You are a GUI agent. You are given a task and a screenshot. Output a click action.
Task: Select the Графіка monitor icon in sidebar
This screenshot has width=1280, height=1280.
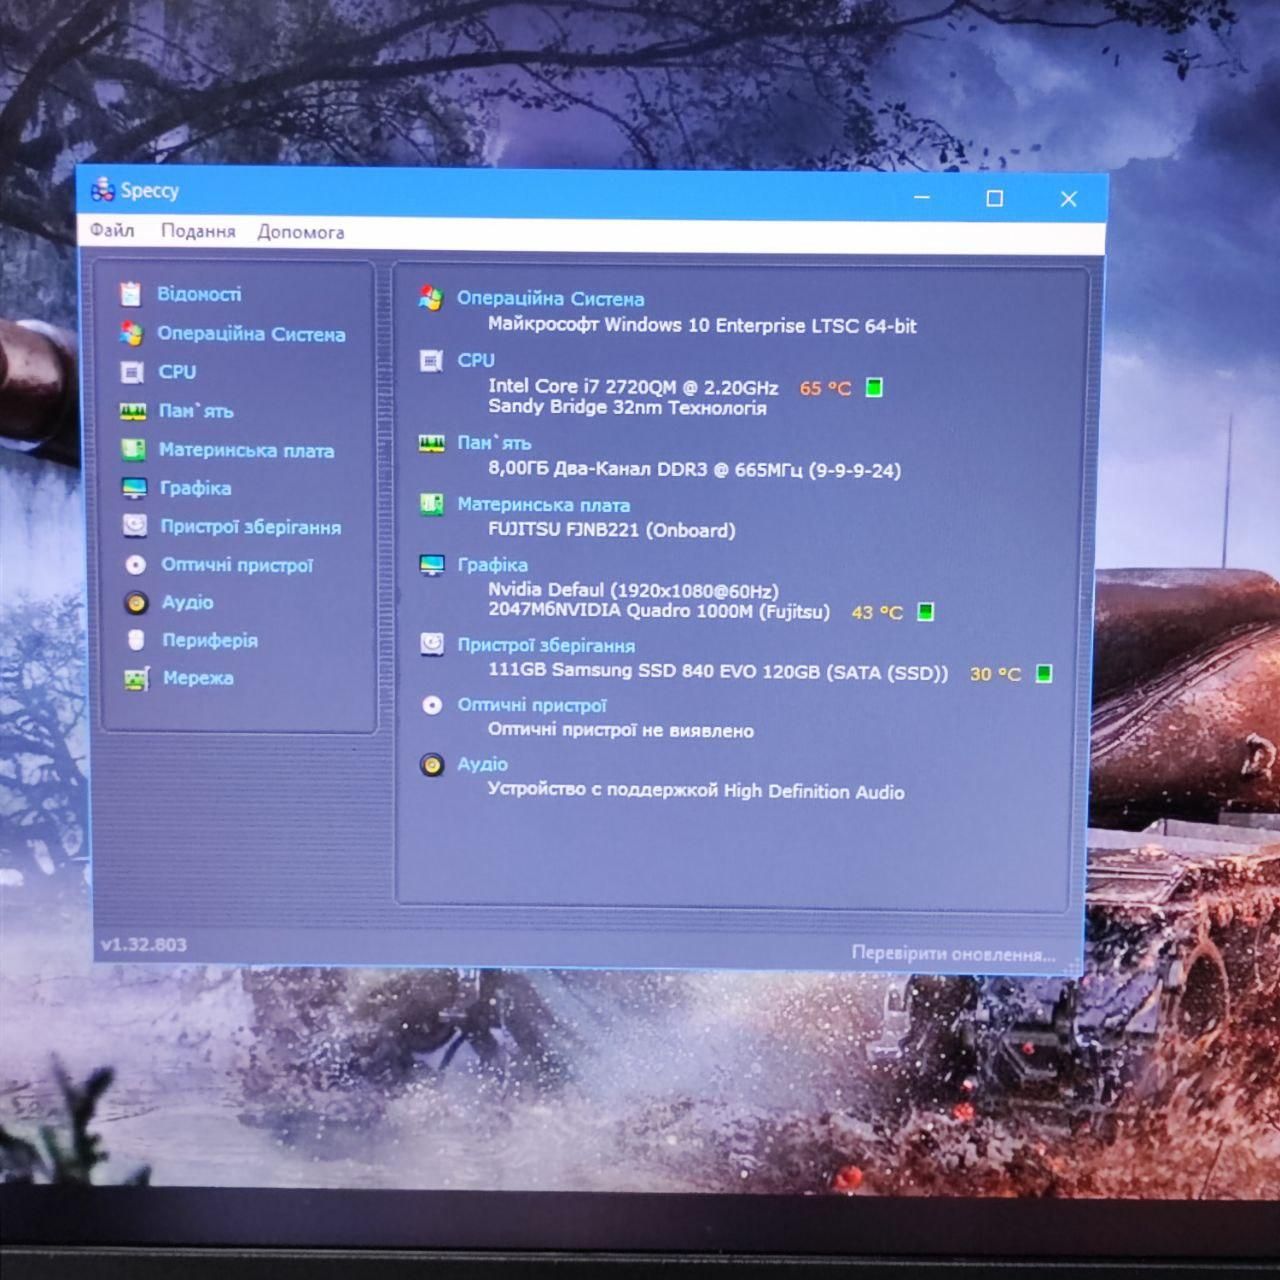tap(134, 488)
